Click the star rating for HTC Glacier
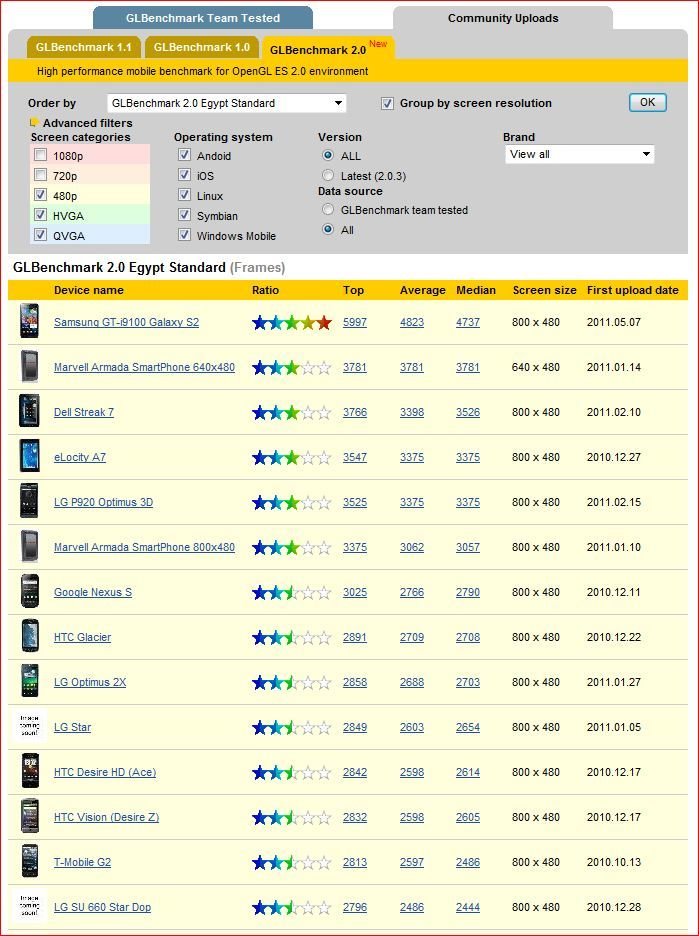The image size is (699, 936). (x=292, y=638)
